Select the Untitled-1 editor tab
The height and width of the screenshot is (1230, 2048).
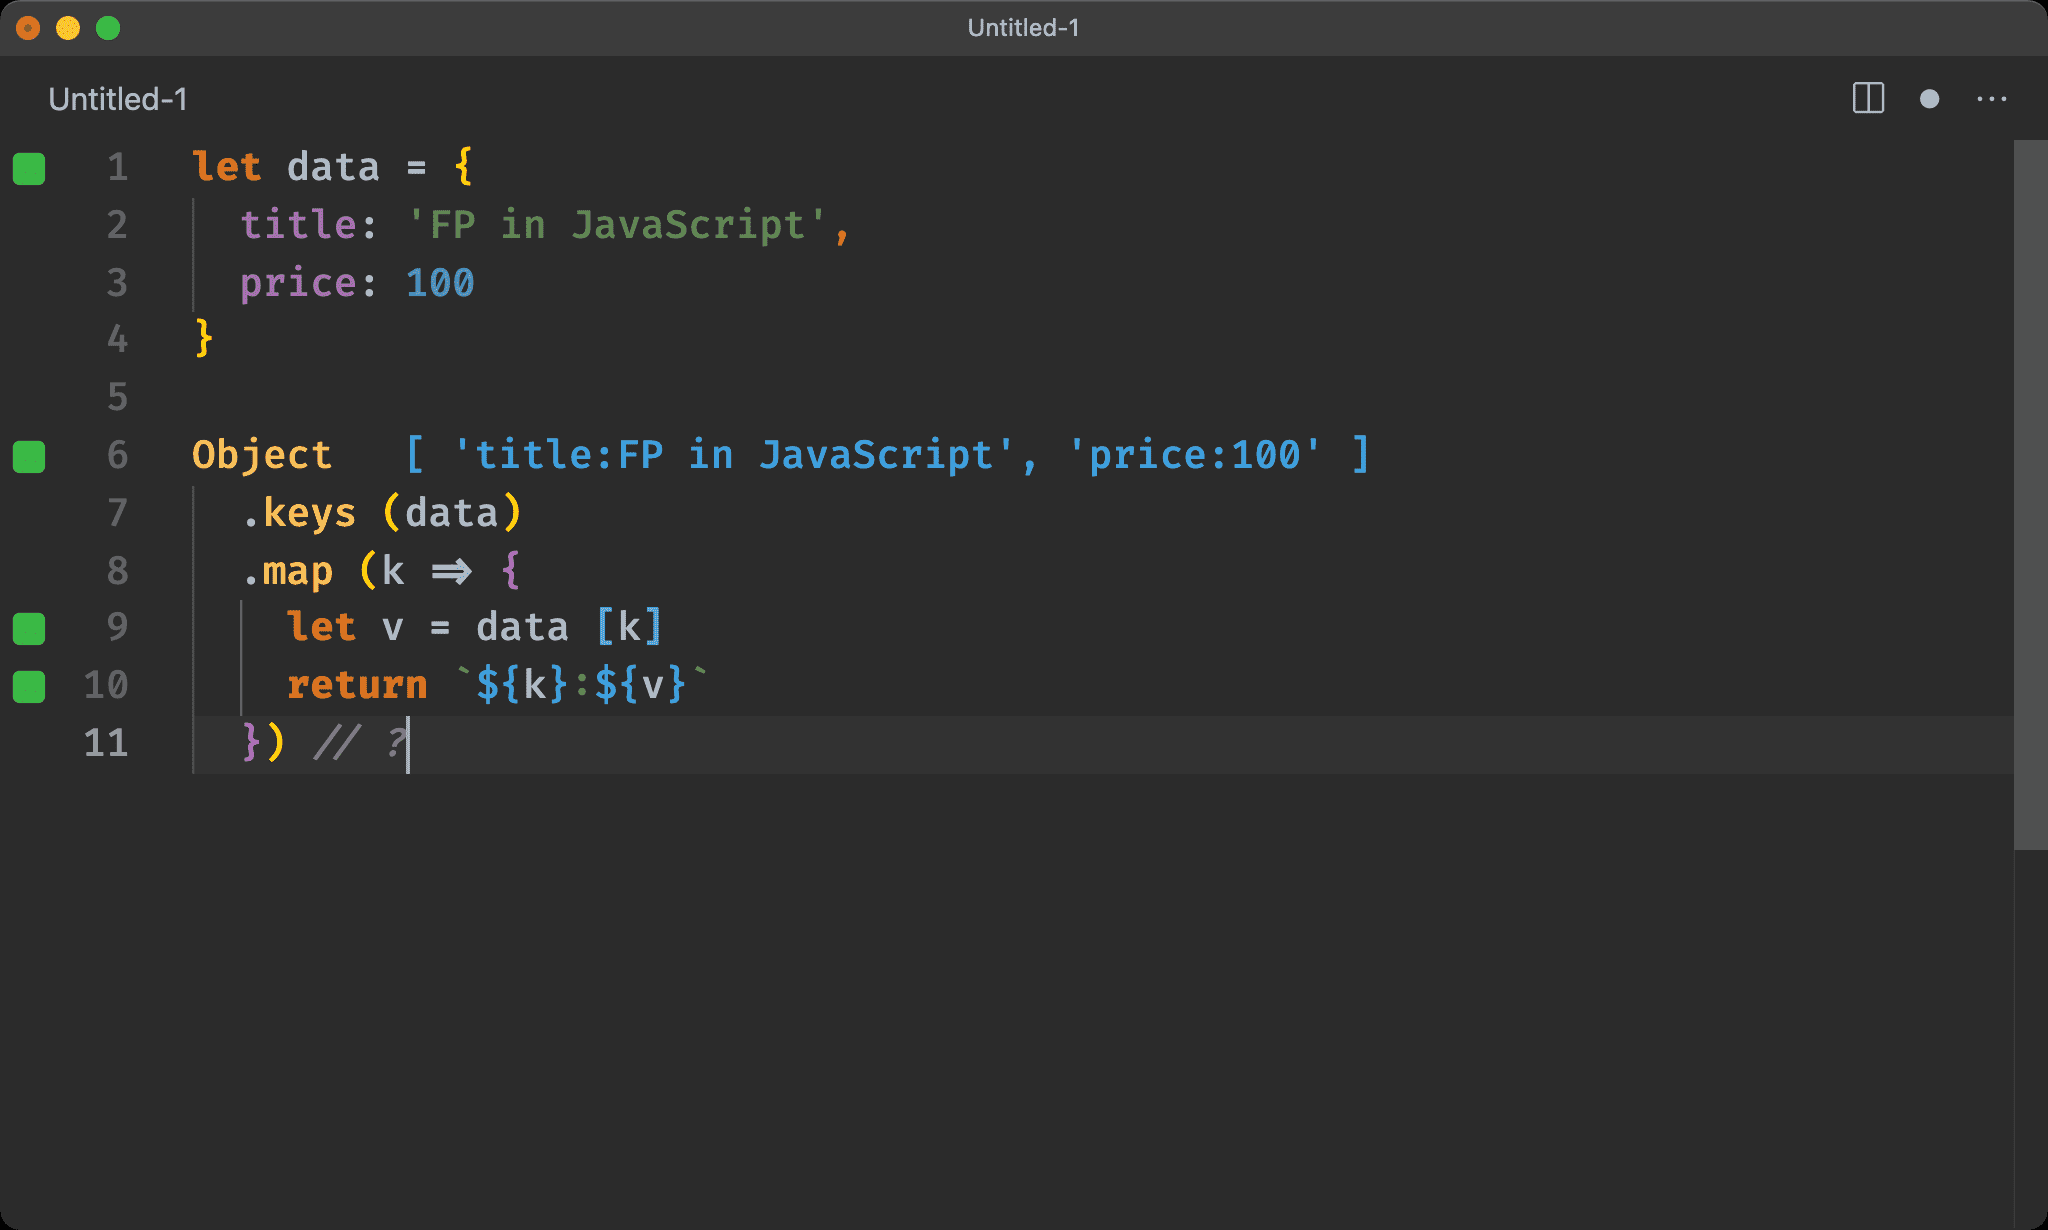(118, 99)
